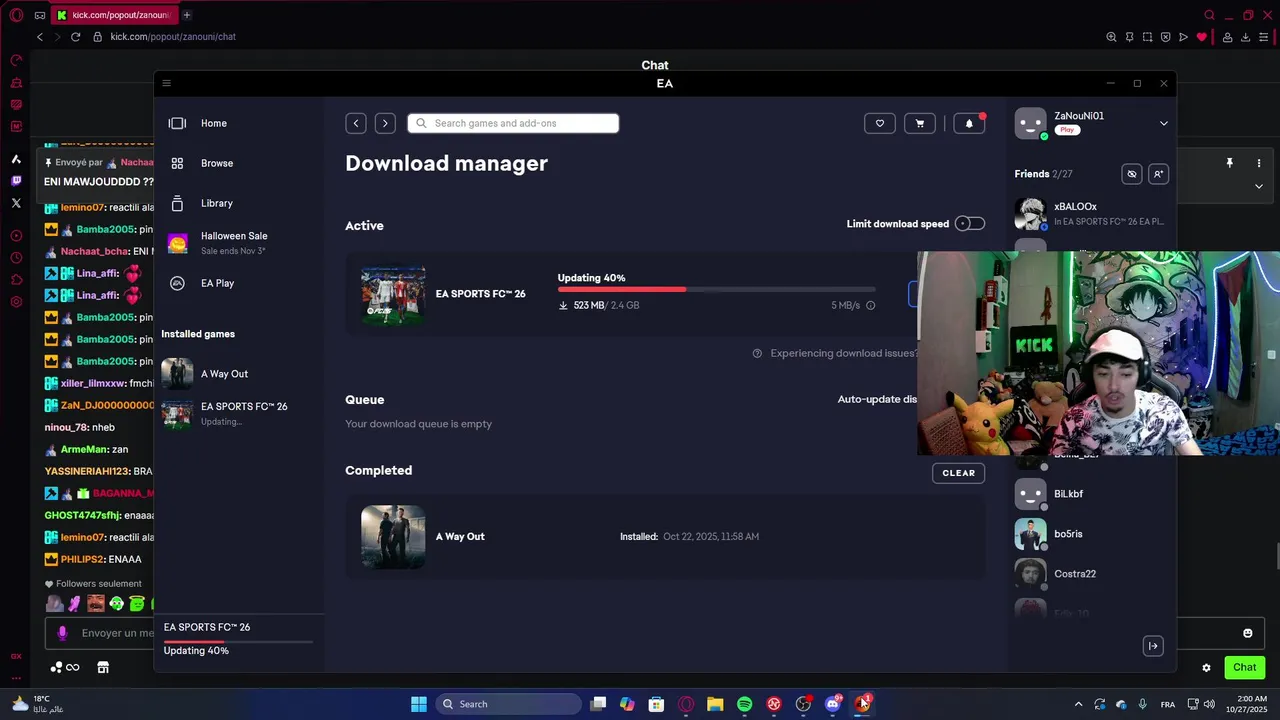Screen dimensions: 1280x720
Task: Collapse the friends panel arrow button
Action: click(1153, 646)
